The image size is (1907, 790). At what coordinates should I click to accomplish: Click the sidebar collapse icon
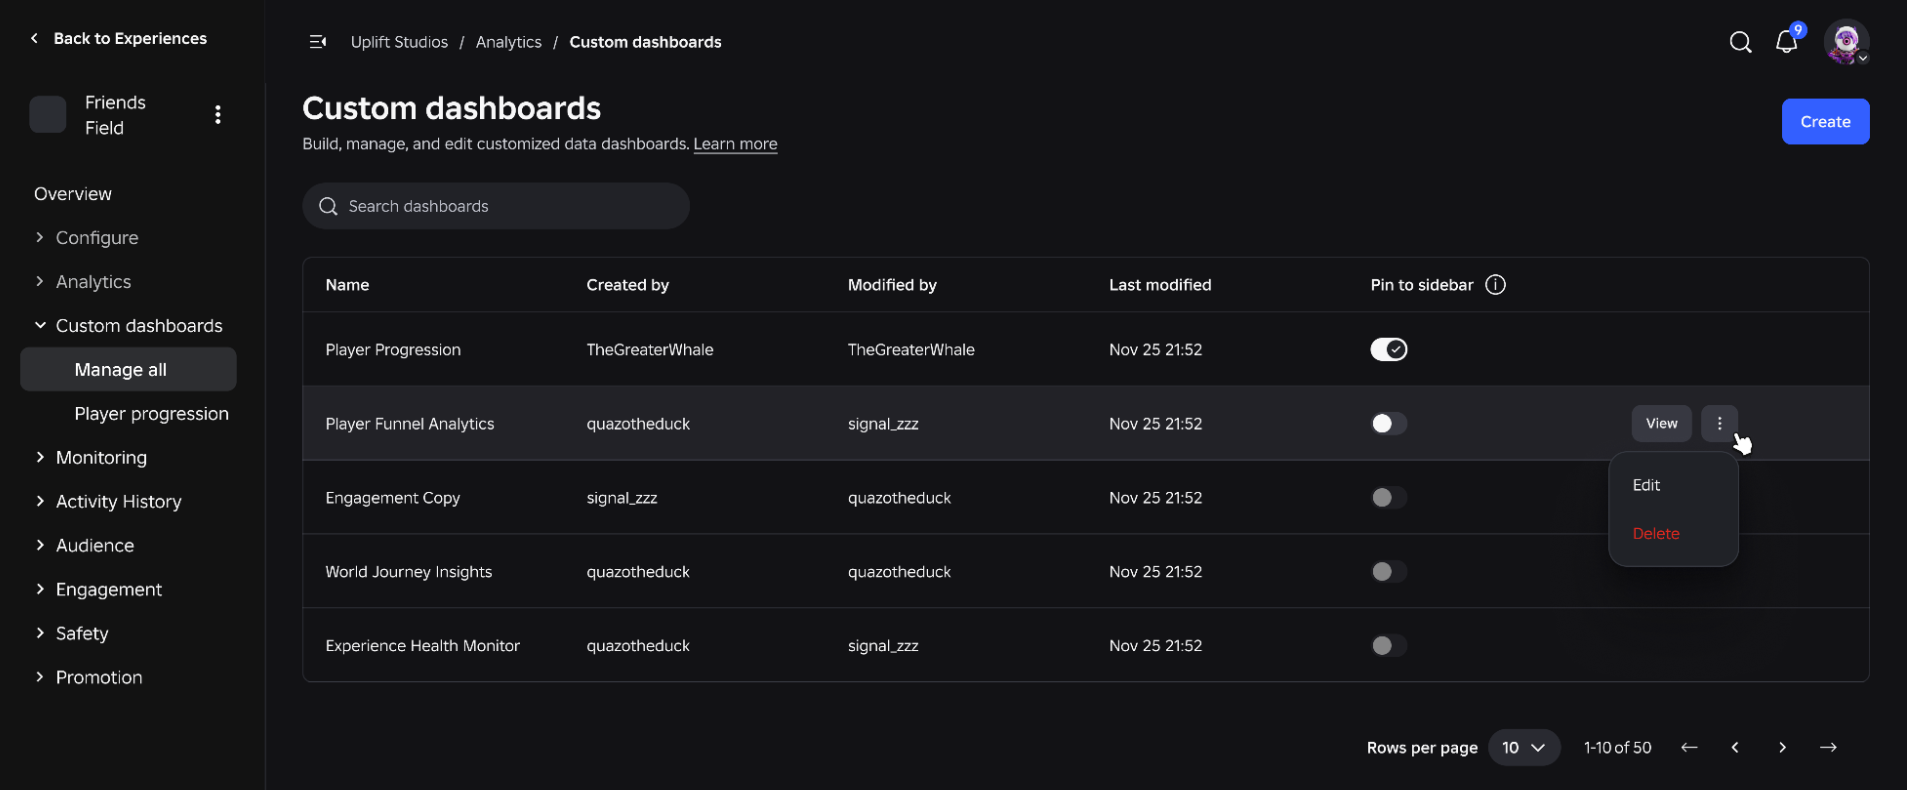[x=317, y=42]
